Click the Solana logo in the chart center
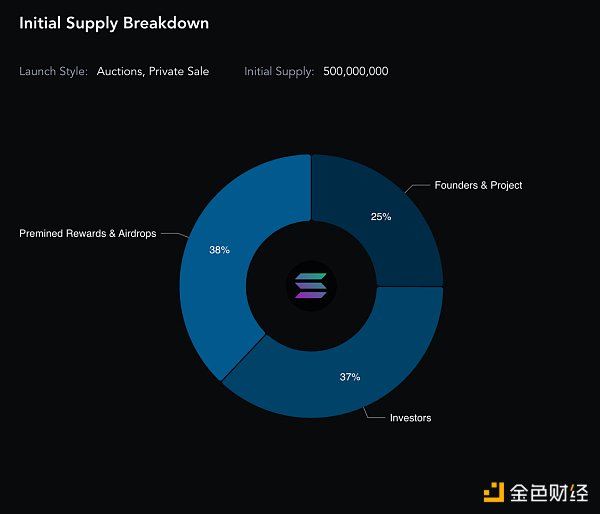600x514 pixels. pos(311,286)
